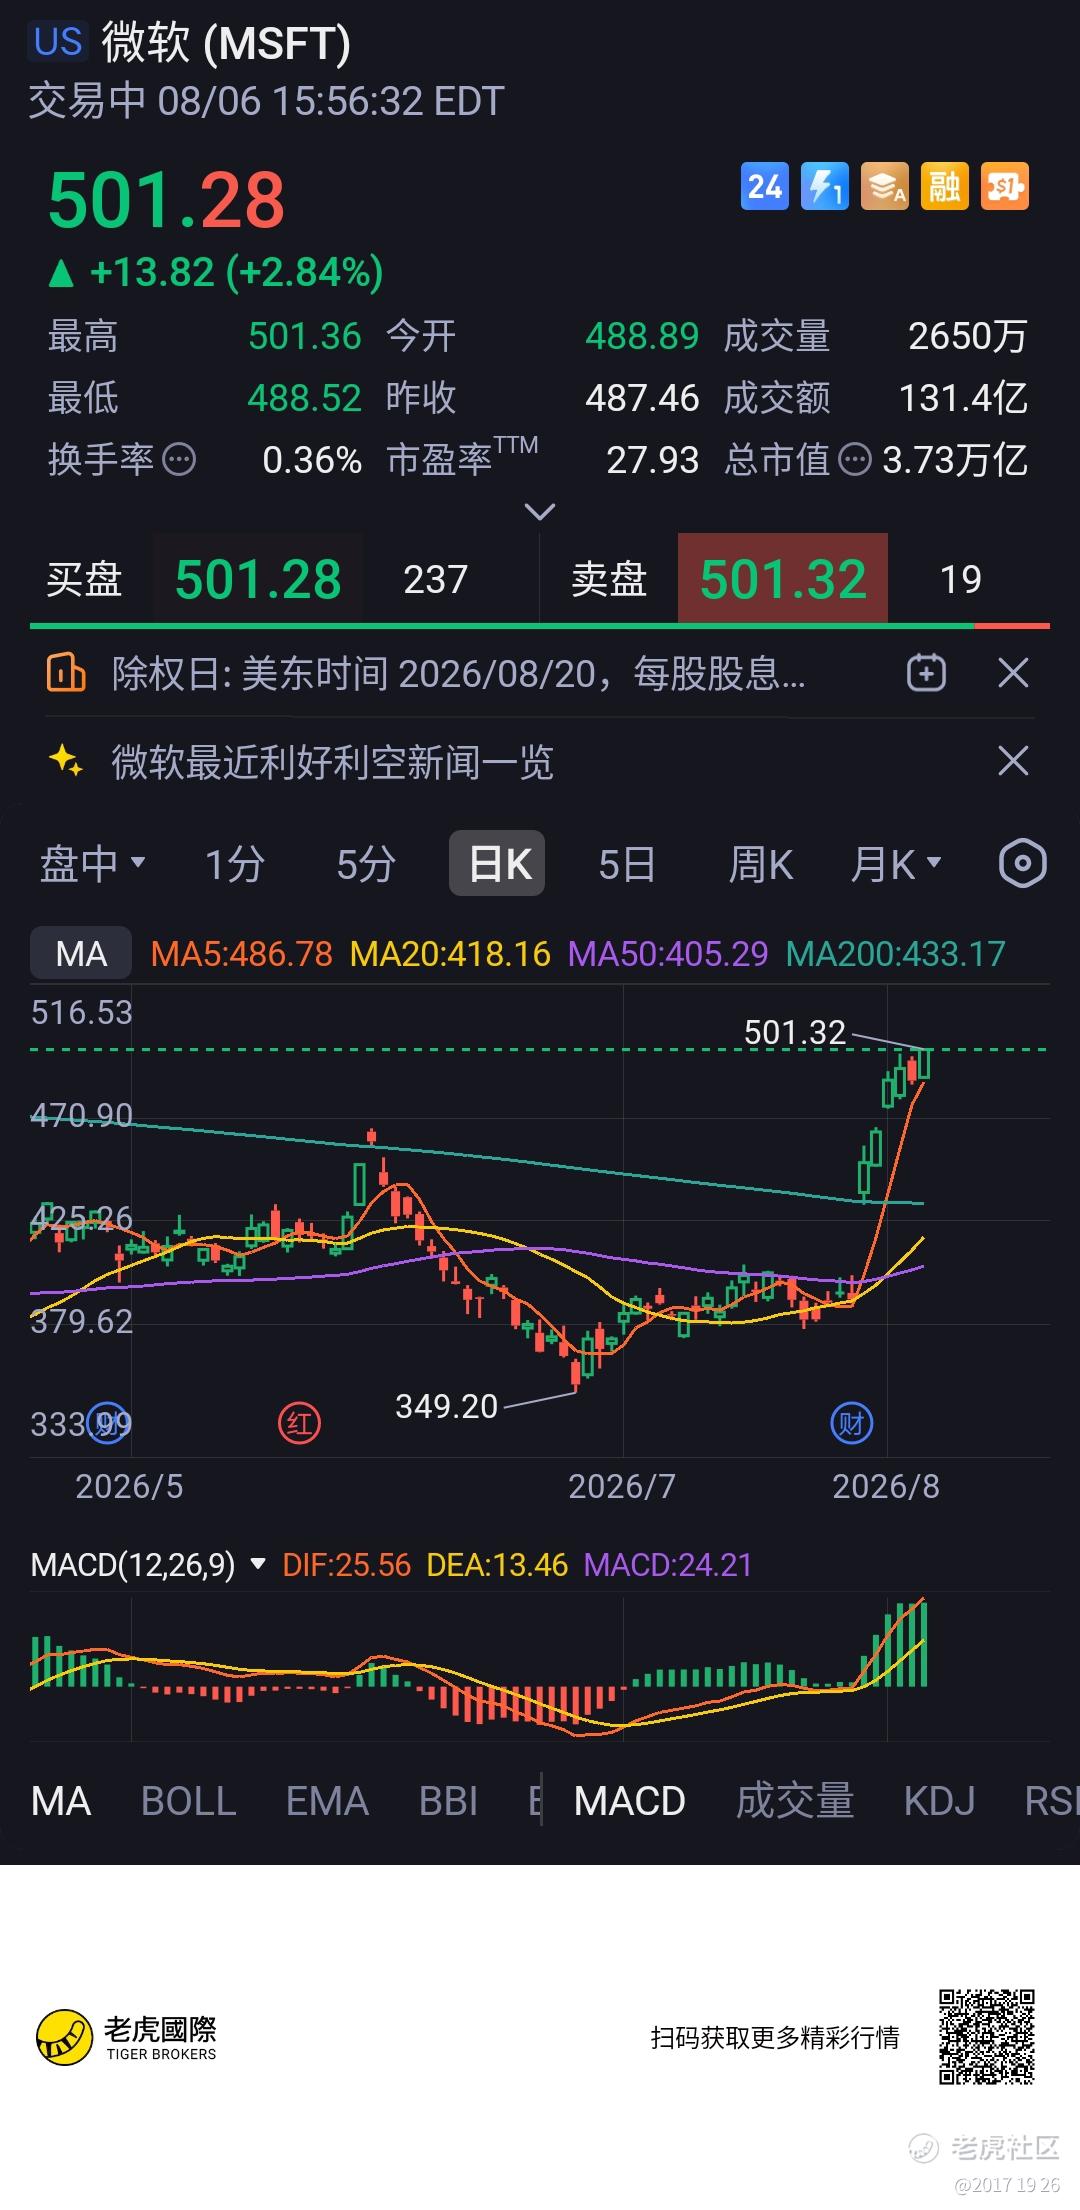Image resolution: width=1080 pixels, height=2210 pixels.
Task: Open 微软最近利好利空新闻一览 link
Action: click(332, 762)
